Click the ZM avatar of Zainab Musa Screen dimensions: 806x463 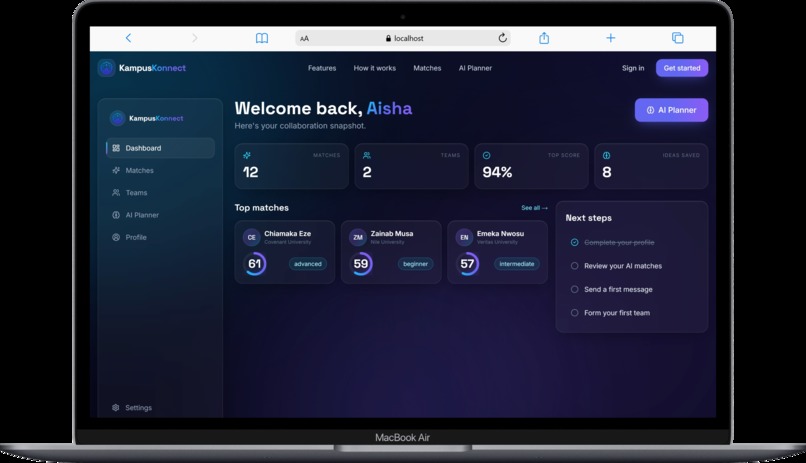pos(358,237)
